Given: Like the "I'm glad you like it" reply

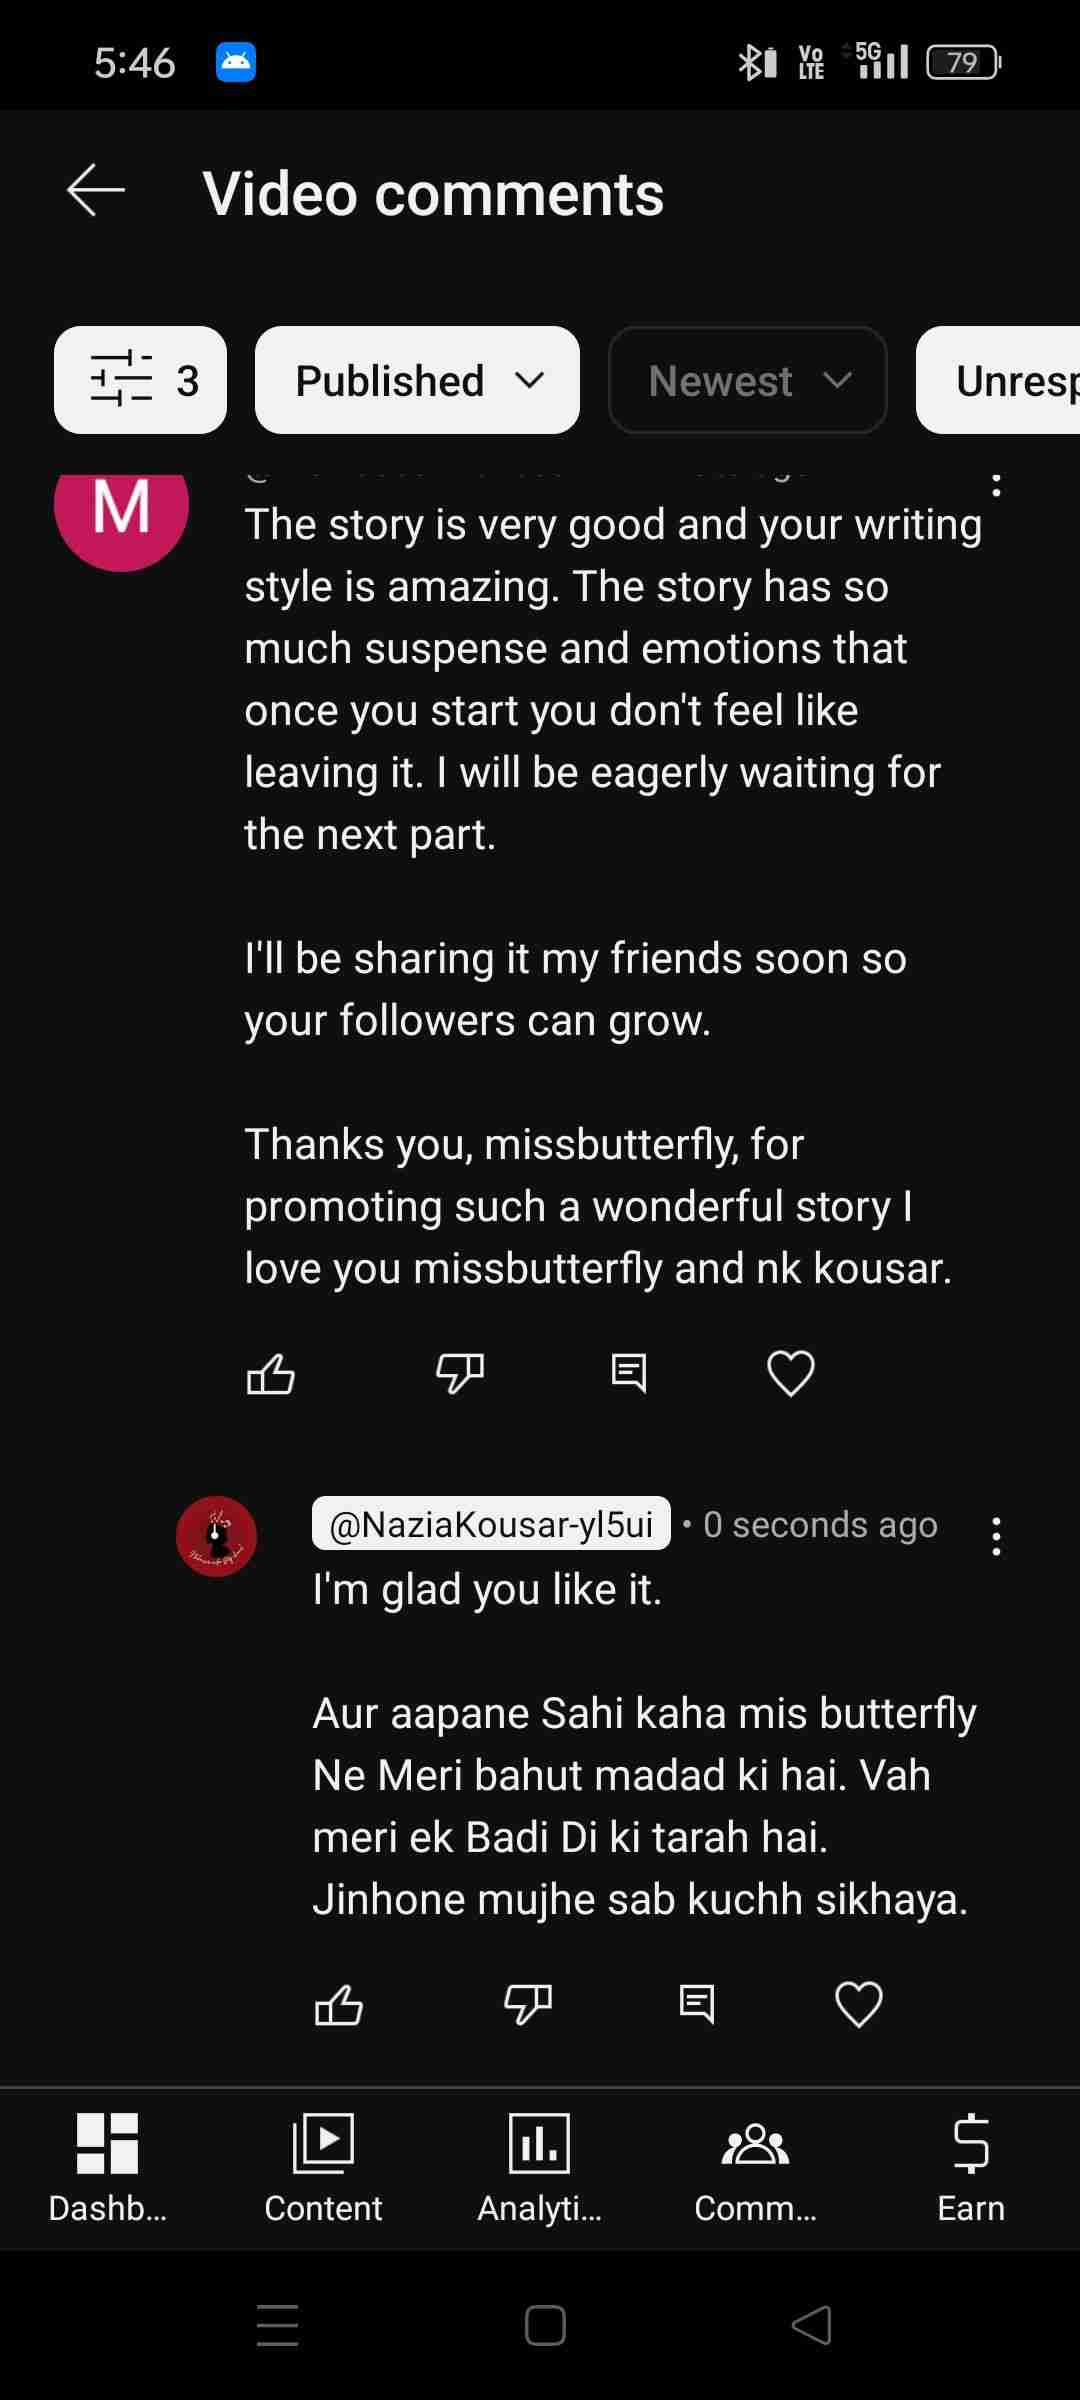Looking at the screenshot, I should (338, 2004).
